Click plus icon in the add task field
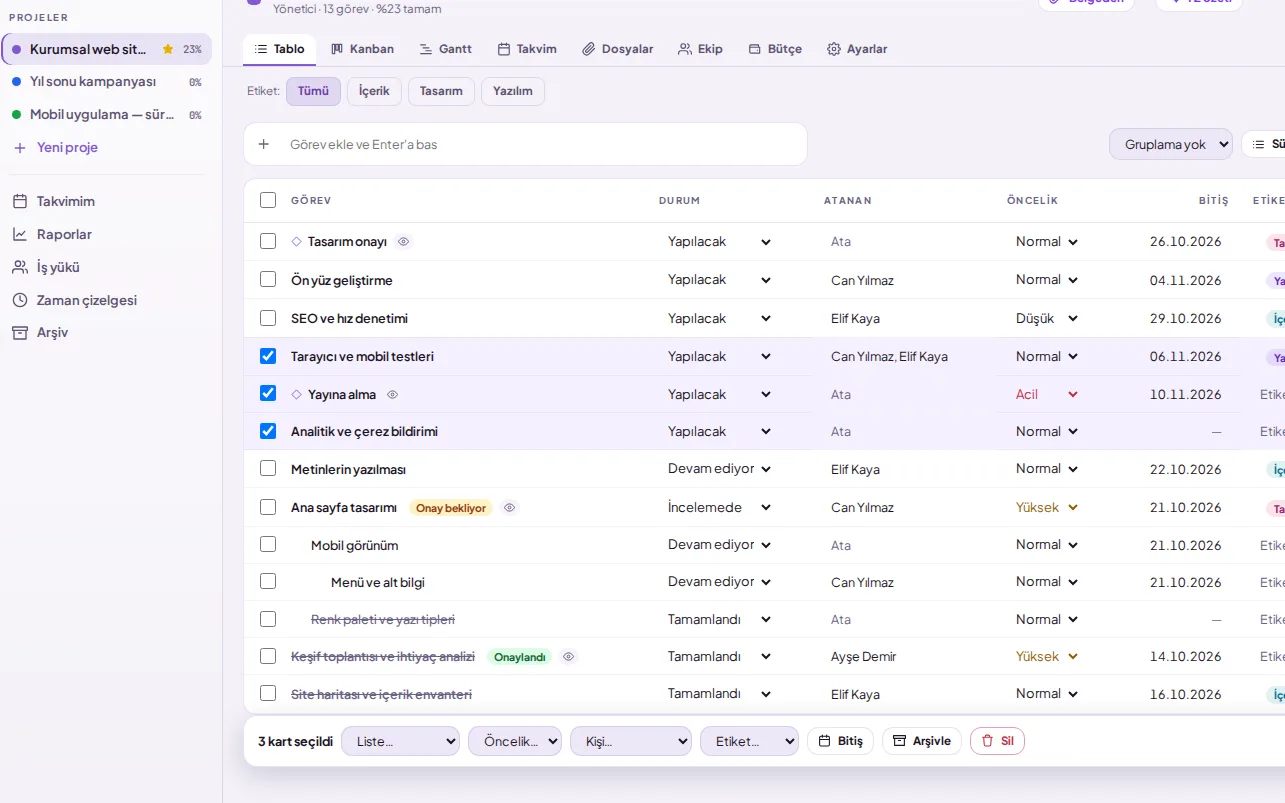 coord(264,144)
